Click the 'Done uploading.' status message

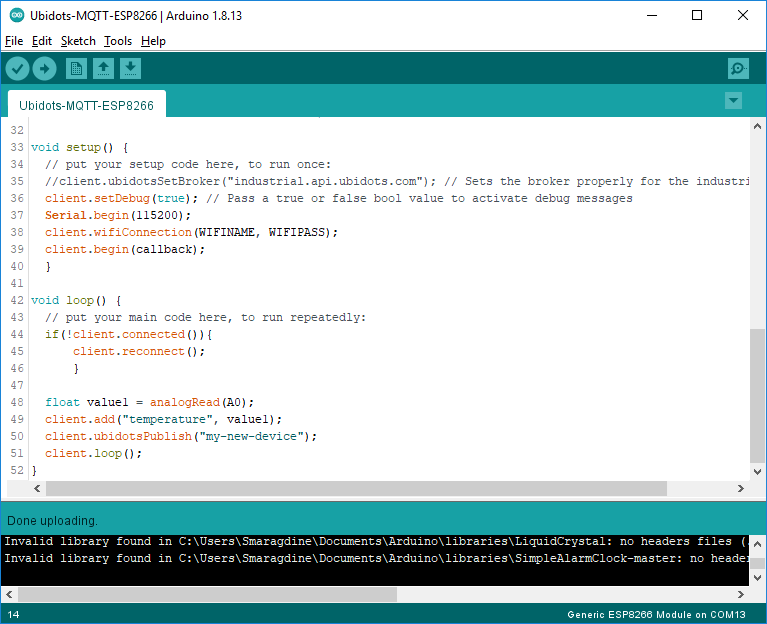pos(52,521)
